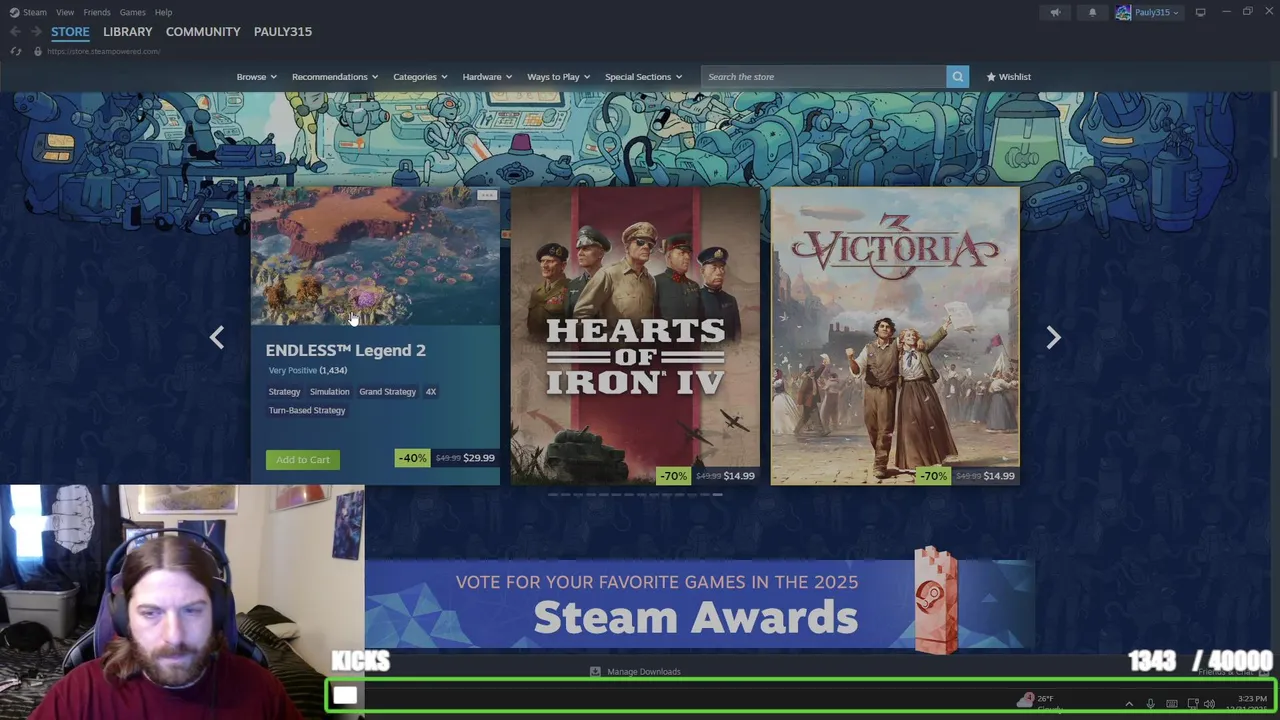Click the Steam logo in title bar
The width and height of the screenshot is (1280, 720).
pos(14,12)
